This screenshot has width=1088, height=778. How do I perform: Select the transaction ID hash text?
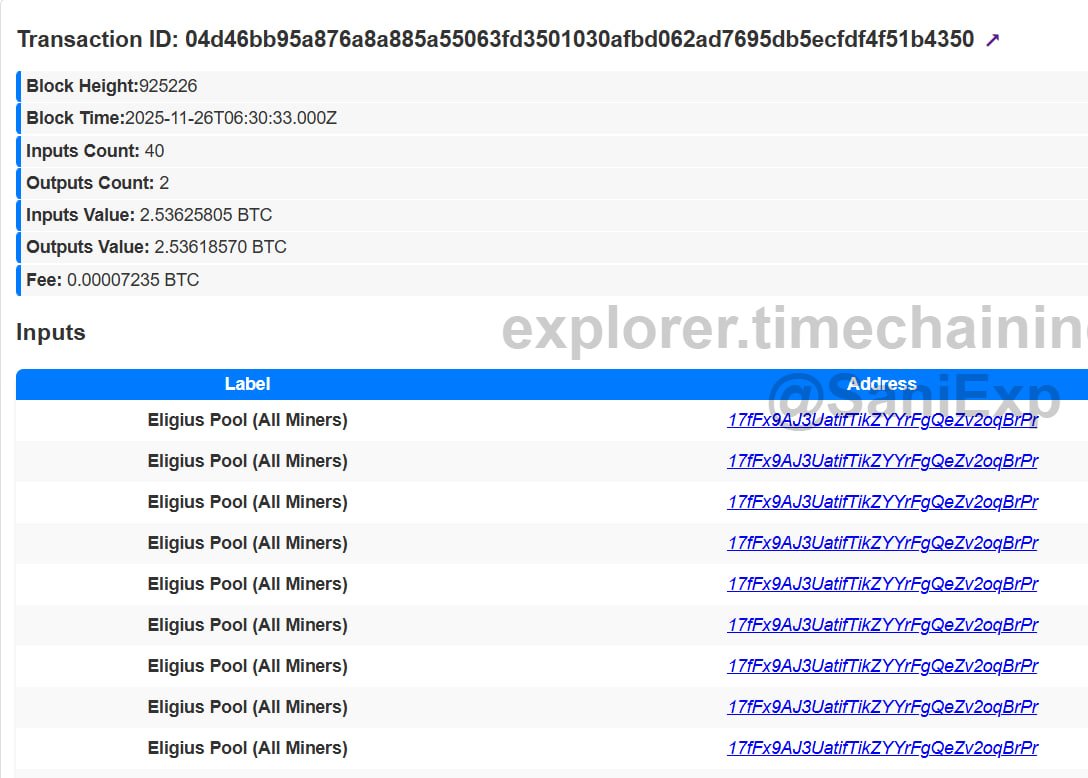579,40
